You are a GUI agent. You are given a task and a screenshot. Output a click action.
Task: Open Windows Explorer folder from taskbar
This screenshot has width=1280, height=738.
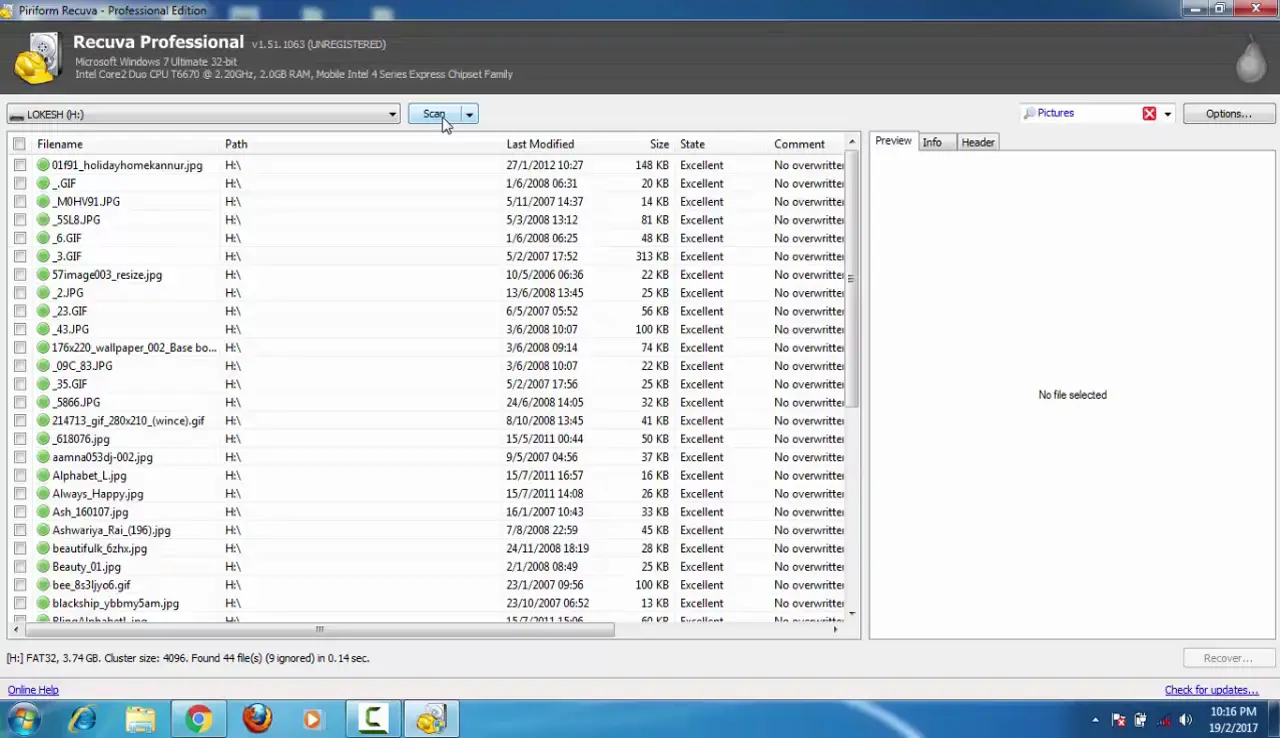(140, 719)
